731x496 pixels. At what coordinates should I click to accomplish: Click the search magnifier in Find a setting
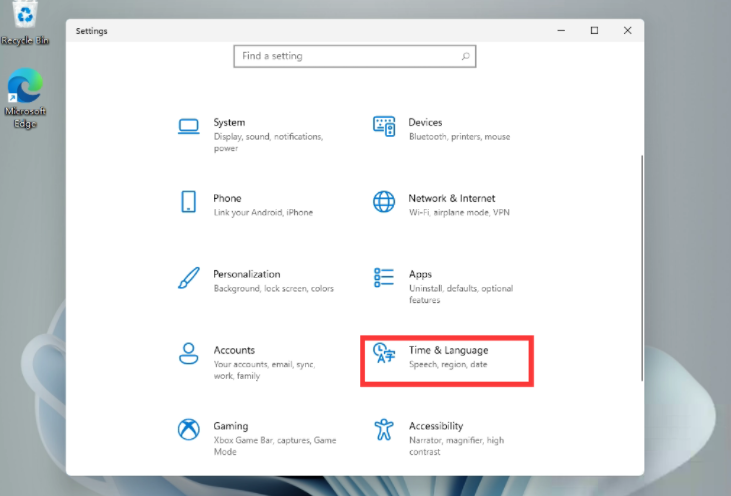[465, 57]
